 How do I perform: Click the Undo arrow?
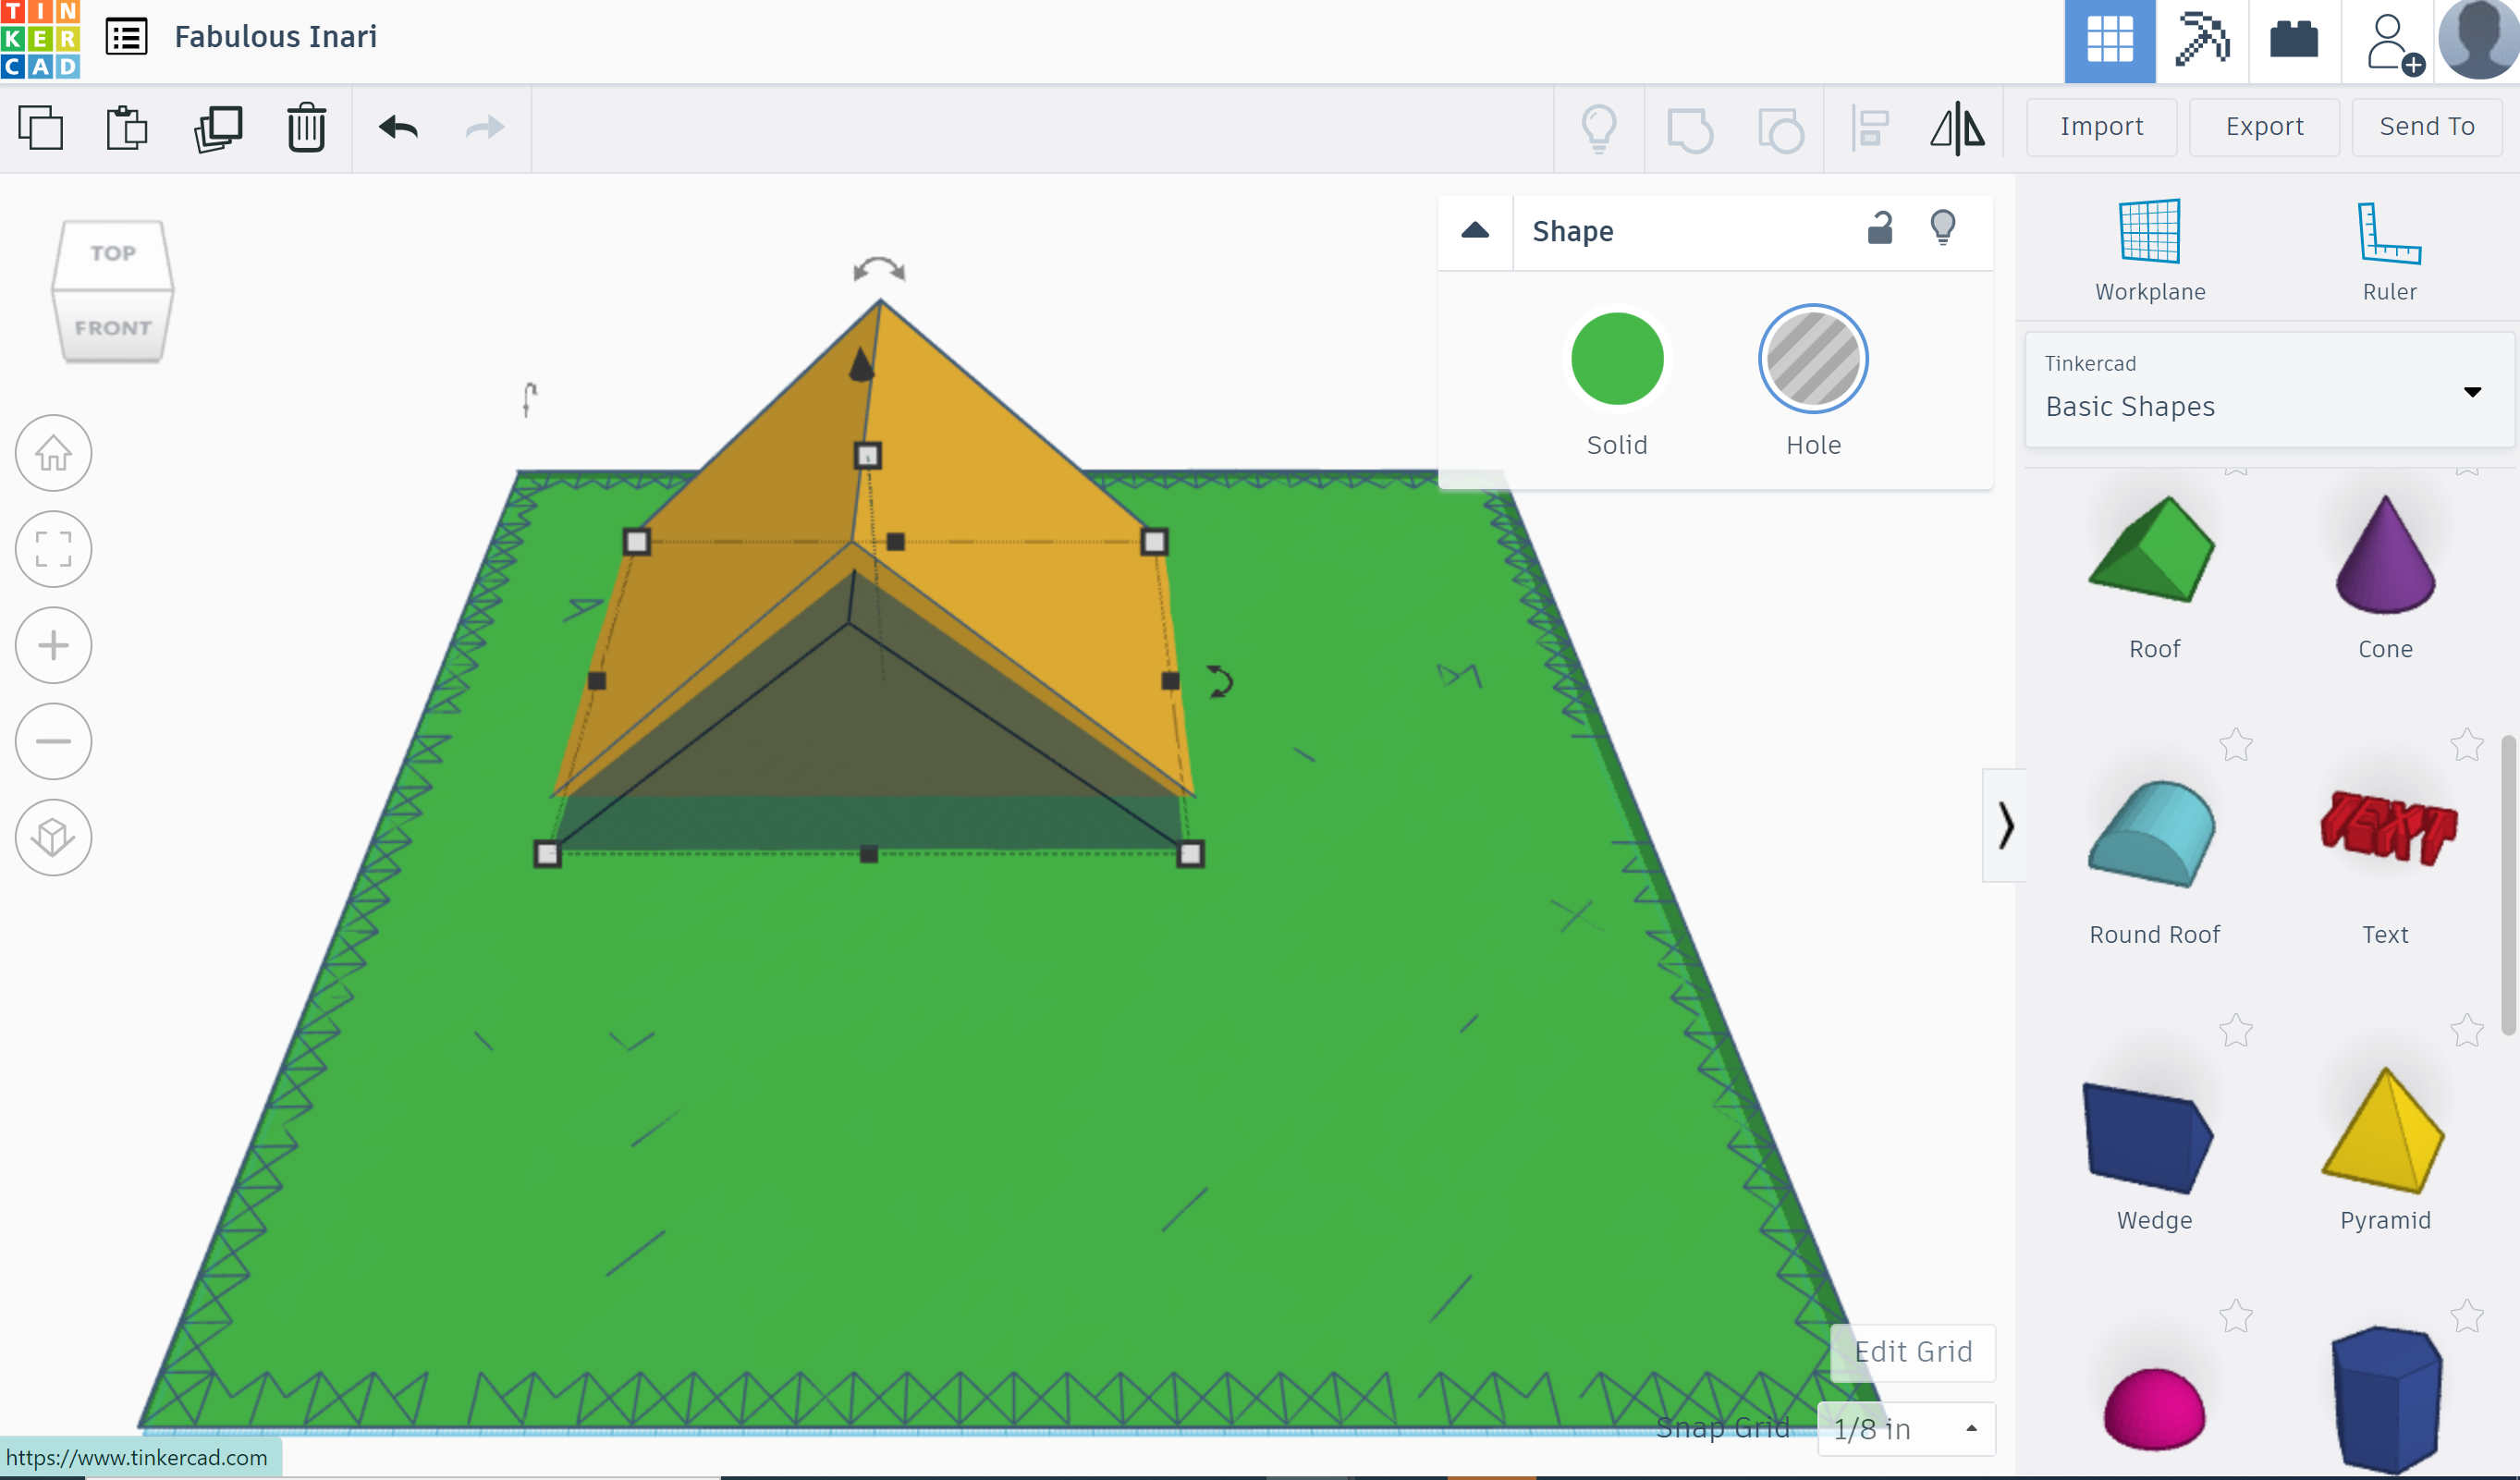tap(398, 128)
